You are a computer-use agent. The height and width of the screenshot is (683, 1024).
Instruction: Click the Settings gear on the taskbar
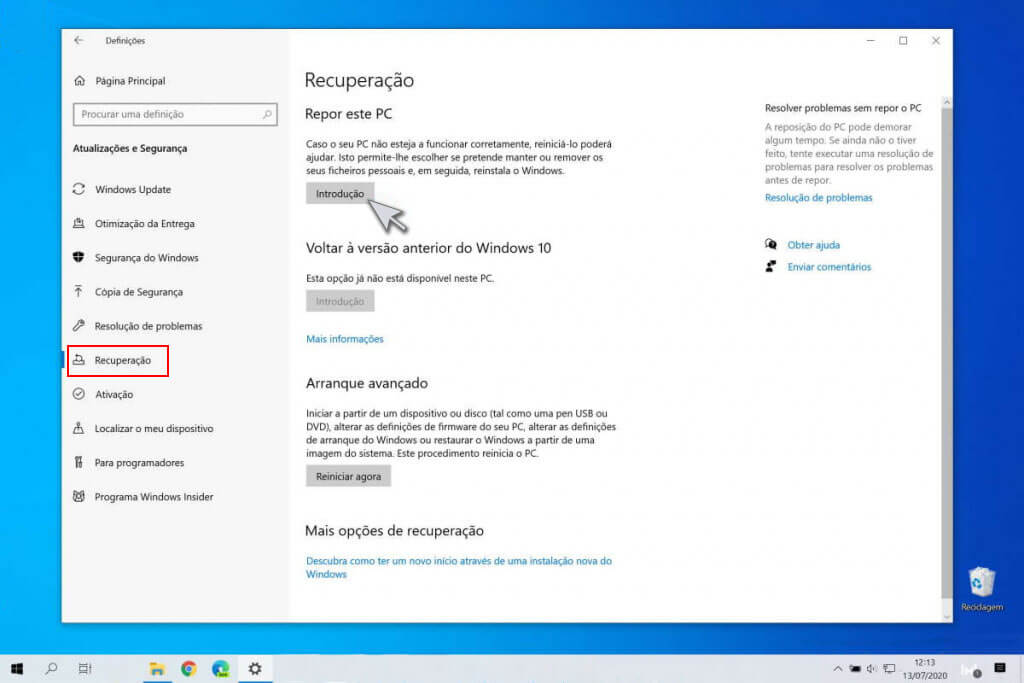coord(255,668)
